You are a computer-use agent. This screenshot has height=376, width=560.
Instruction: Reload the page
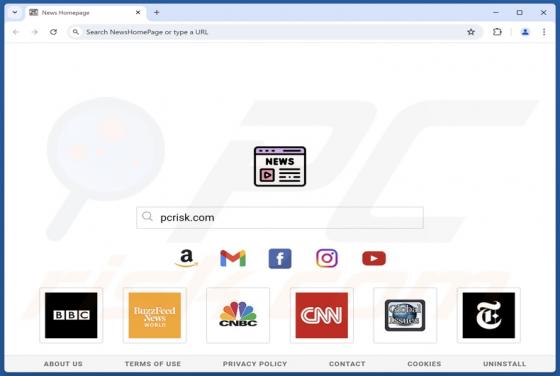[x=54, y=32]
